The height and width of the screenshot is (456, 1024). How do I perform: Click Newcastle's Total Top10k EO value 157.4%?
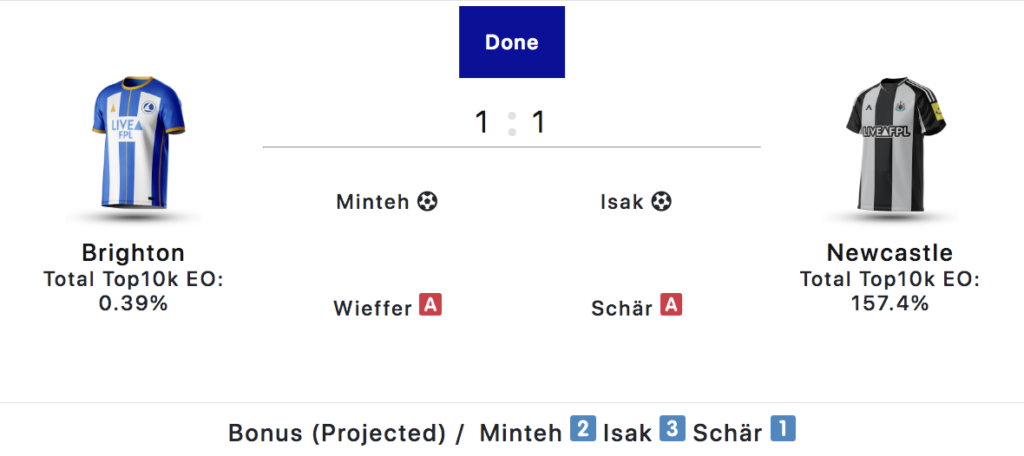click(890, 303)
